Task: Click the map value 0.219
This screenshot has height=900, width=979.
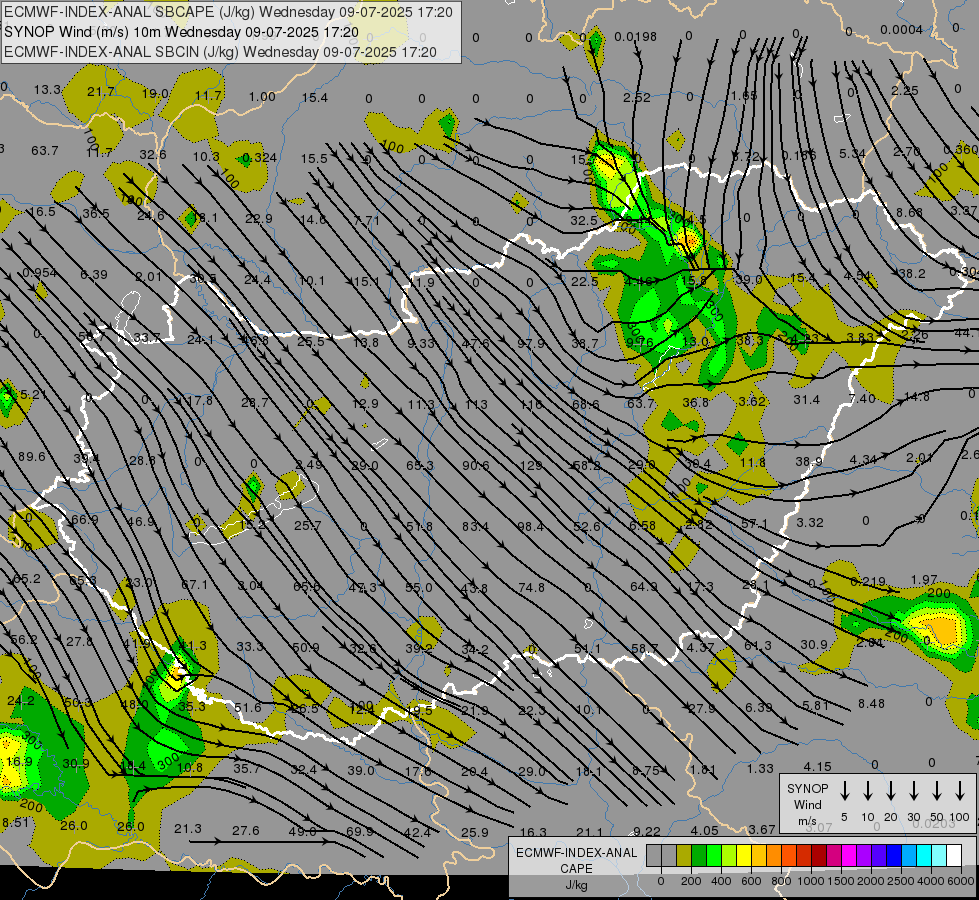Action: click(868, 581)
